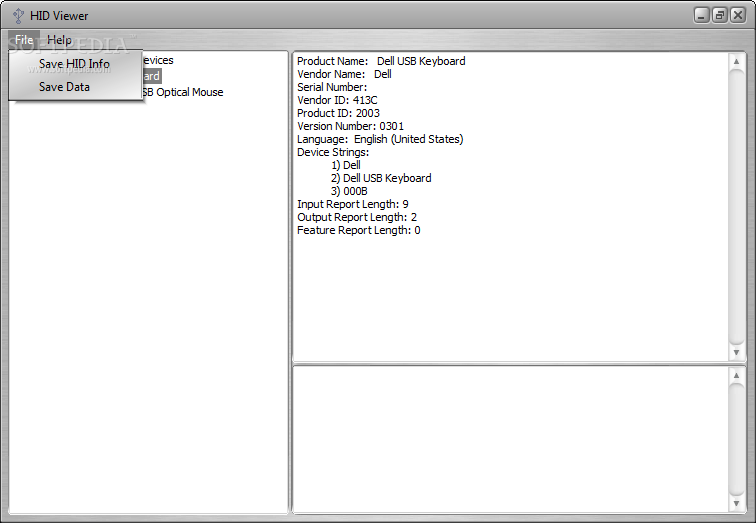This screenshot has height=523, width=756.
Task: Click the Device Strings: label
Action: pyautogui.click(x=333, y=152)
